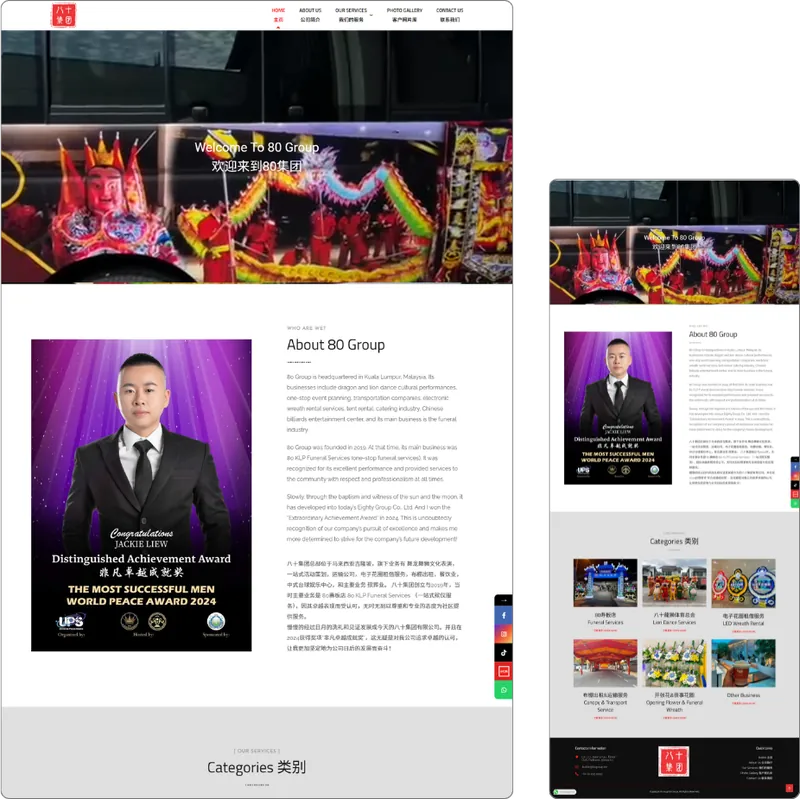Open Instagram icon in left mockup's social sidebar
The image size is (800, 799).
[504, 634]
